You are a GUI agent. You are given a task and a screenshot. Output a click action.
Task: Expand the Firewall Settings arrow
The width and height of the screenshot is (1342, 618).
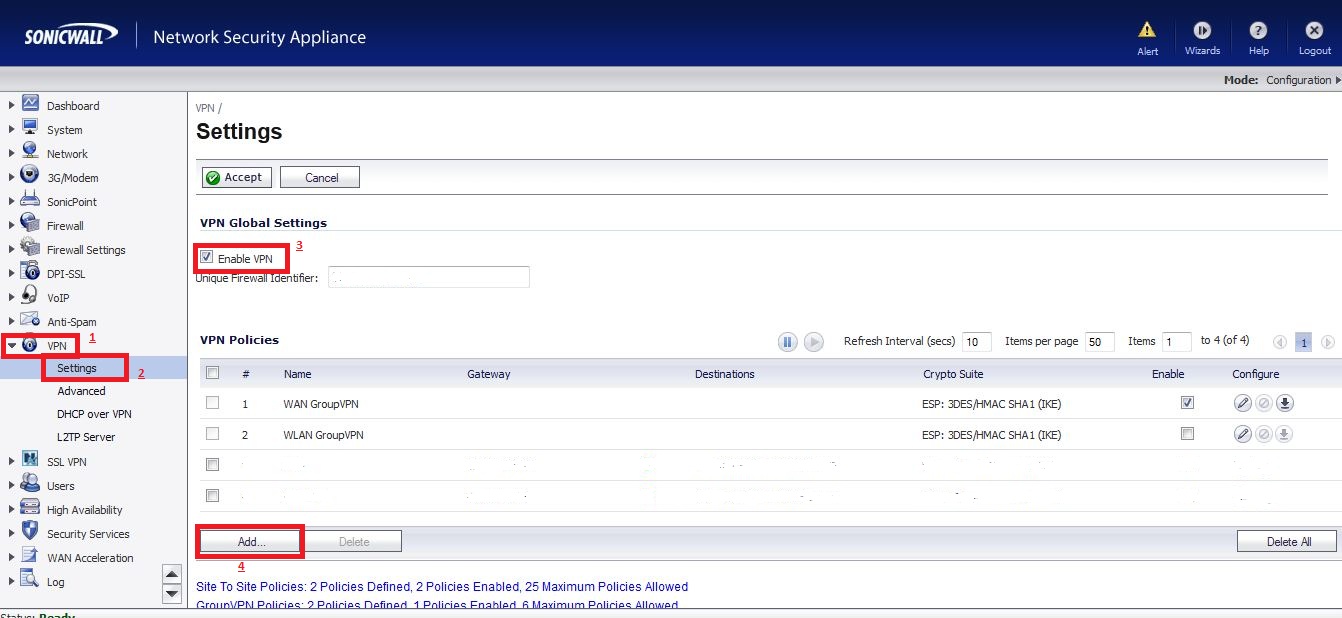12,250
